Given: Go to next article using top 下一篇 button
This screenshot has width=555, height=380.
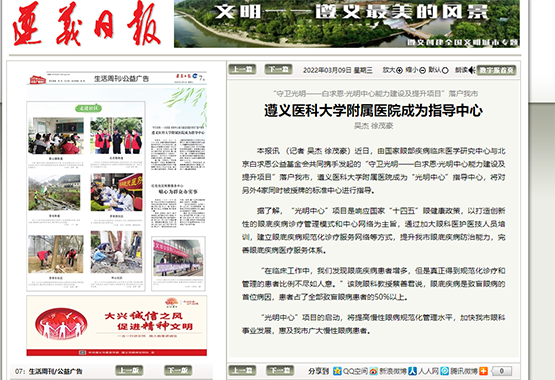Looking at the screenshot, I should [x=279, y=69].
